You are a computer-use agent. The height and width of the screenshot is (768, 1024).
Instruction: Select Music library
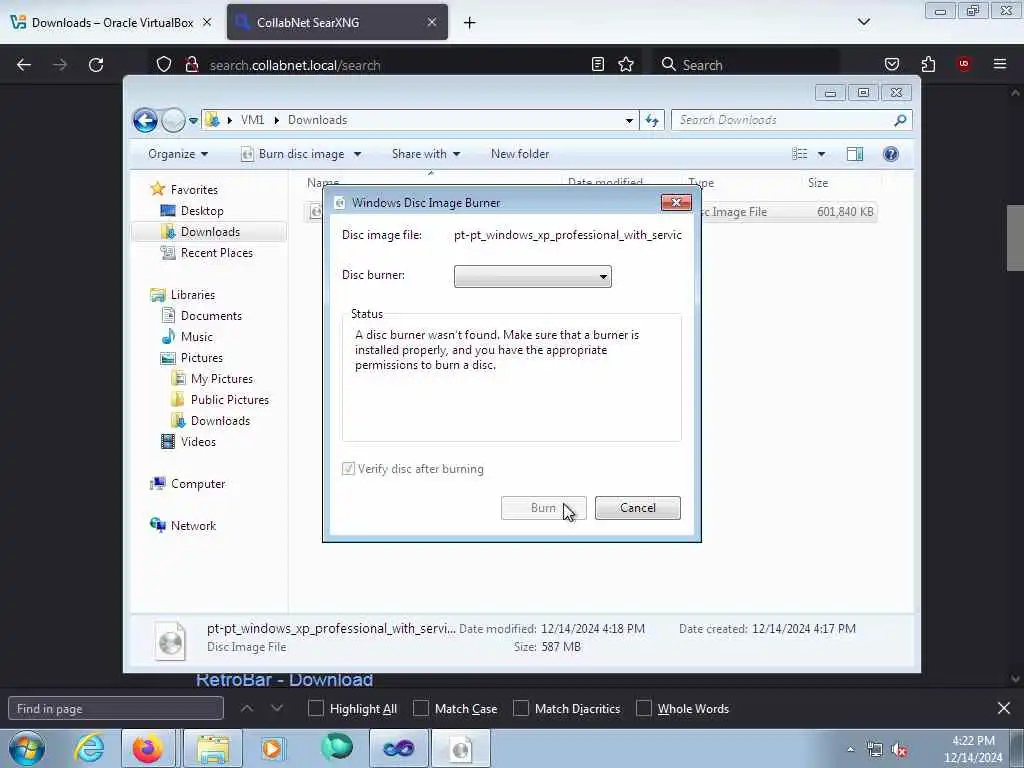click(197, 337)
